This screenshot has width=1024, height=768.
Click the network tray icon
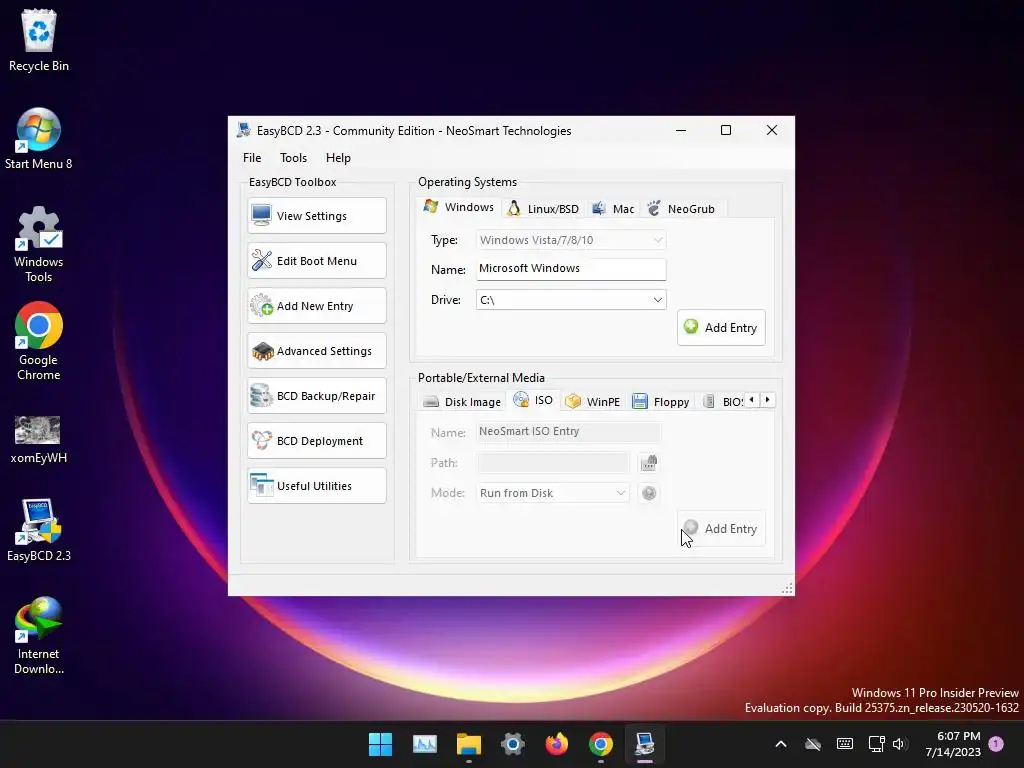point(876,744)
